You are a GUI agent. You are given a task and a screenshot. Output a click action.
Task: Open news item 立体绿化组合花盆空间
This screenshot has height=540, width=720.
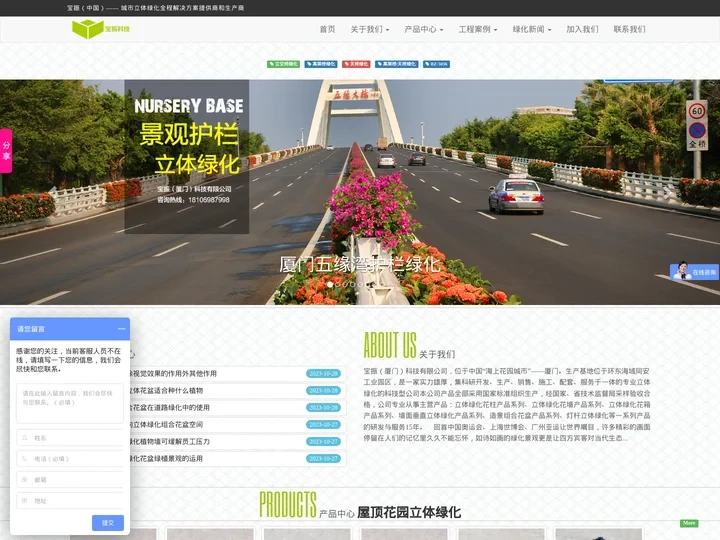coord(166,424)
